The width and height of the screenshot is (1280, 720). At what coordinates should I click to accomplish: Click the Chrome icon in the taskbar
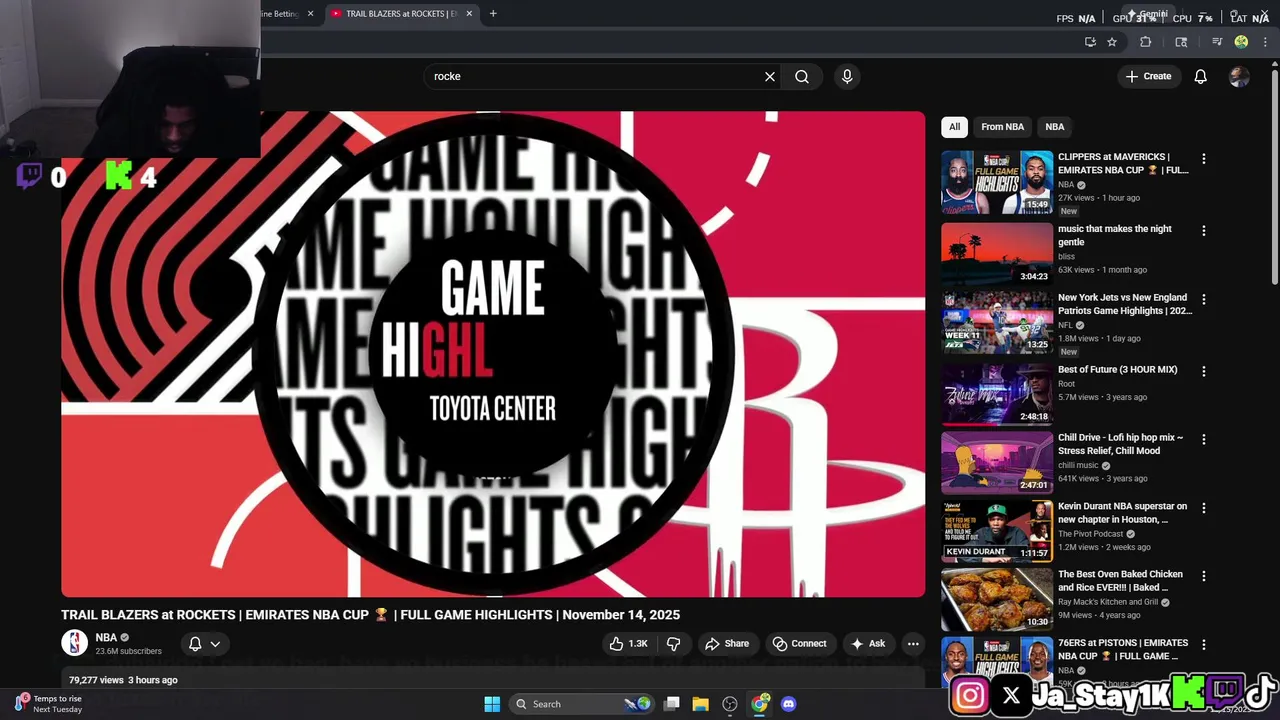point(760,704)
